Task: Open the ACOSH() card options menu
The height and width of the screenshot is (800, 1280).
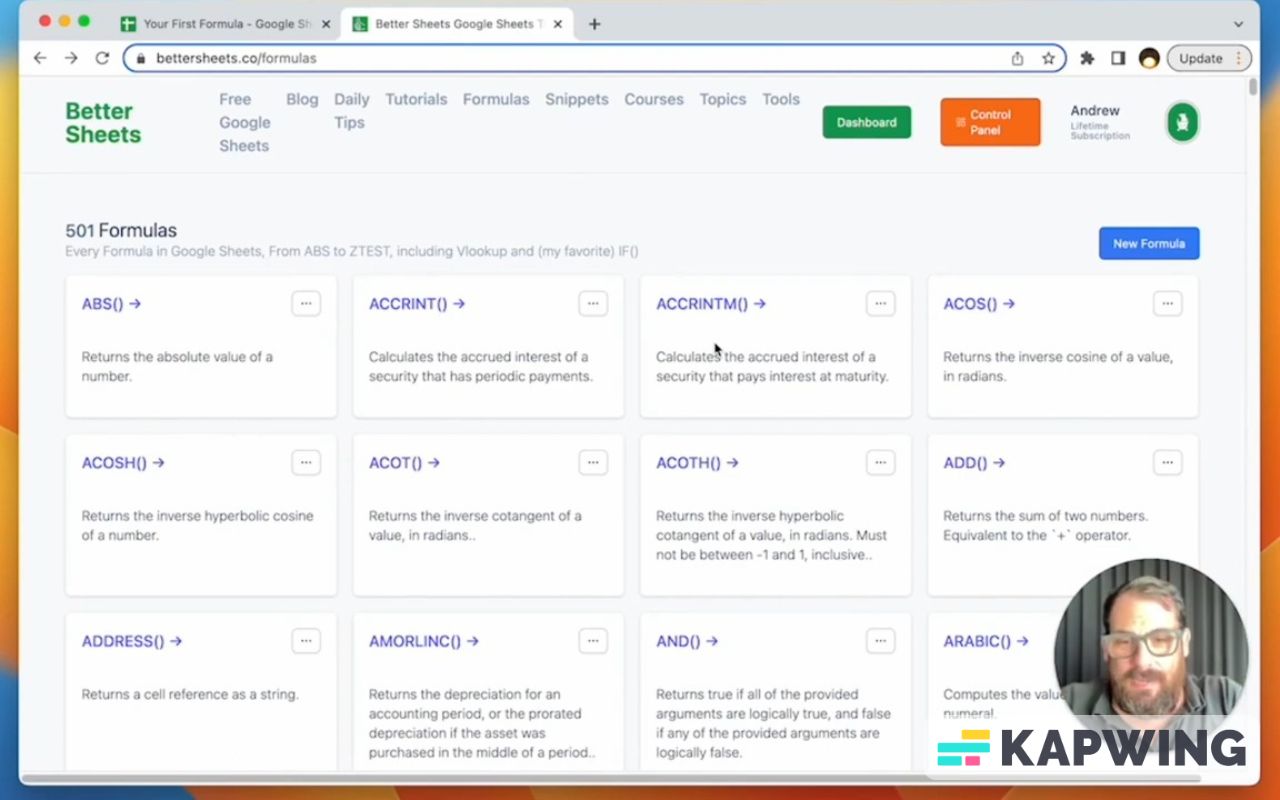Action: (x=306, y=462)
